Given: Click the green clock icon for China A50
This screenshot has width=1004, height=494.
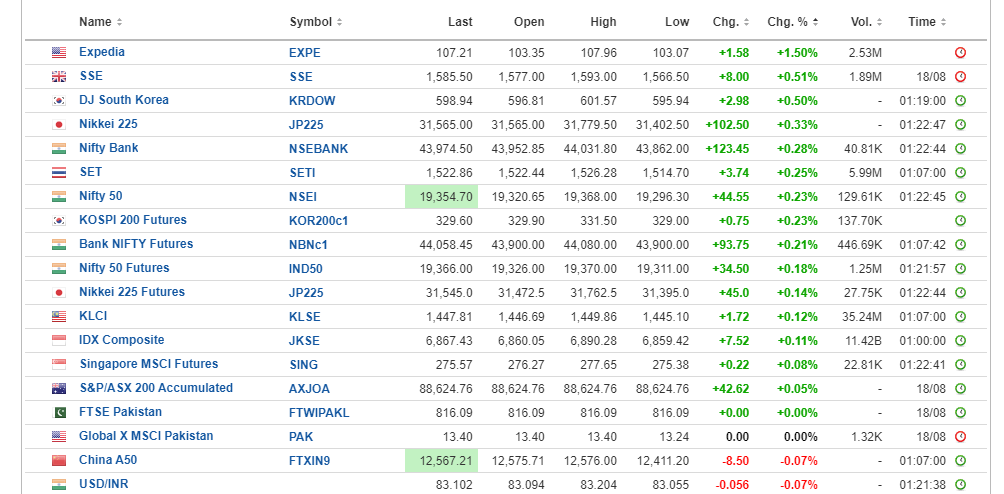Looking at the screenshot, I should pos(960,461).
